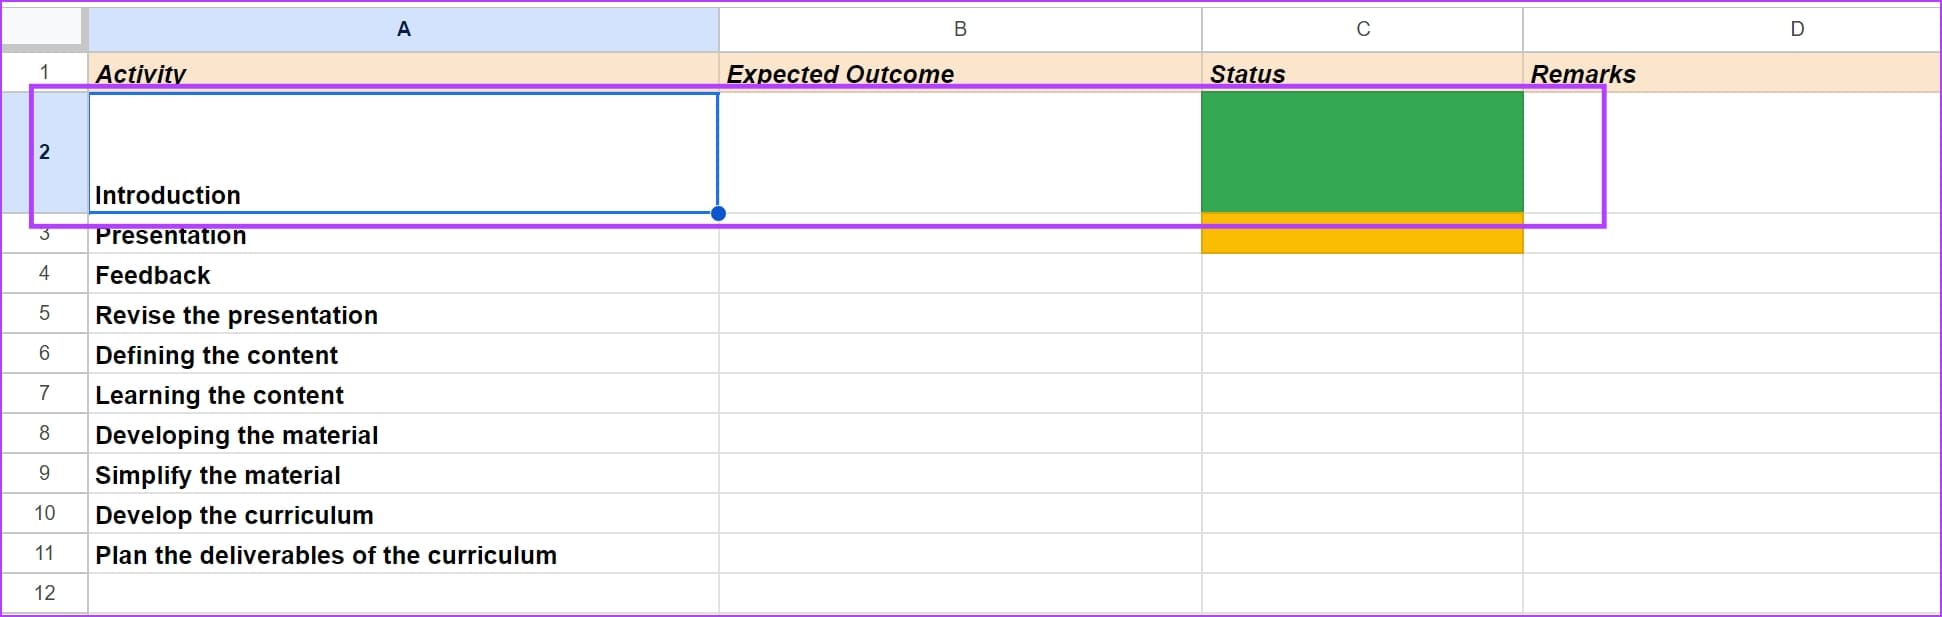Select row 1 header
The image size is (1942, 617).
click(x=44, y=72)
